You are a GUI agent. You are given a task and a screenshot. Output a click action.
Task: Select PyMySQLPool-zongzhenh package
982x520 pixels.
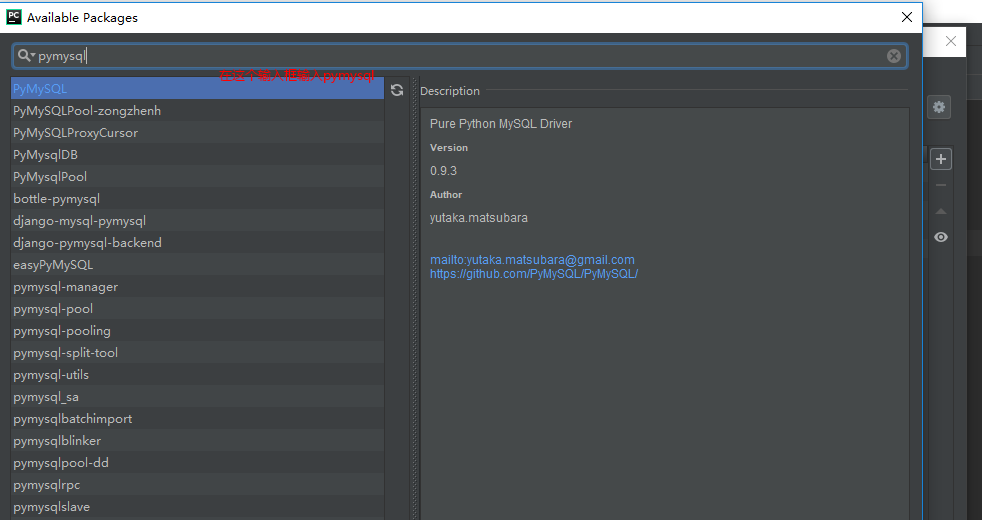pyautogui.click(x=197, y=110)
